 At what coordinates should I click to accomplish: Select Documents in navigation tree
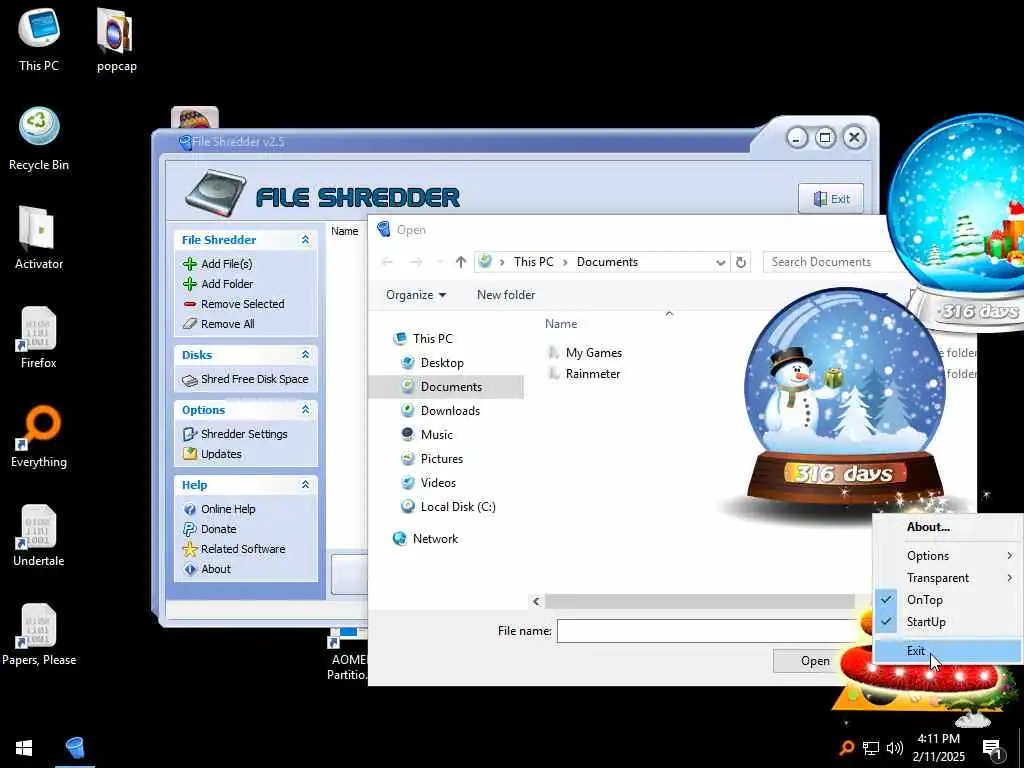446,387
